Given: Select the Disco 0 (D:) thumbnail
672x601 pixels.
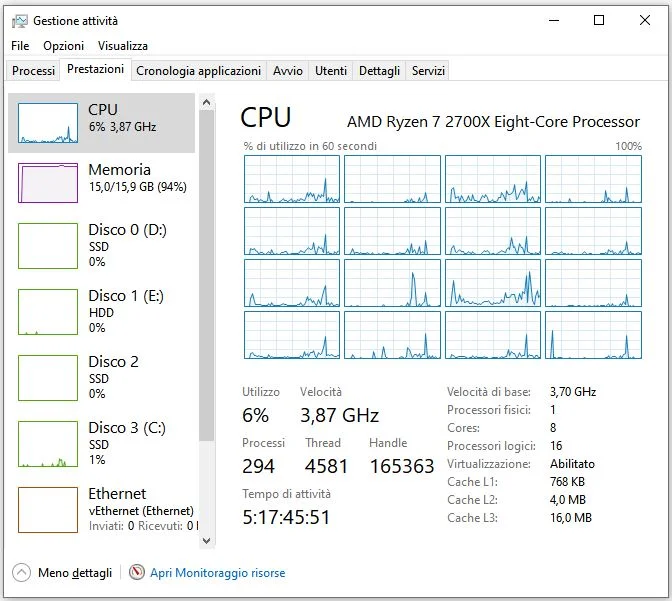Looking at the screenshot, I should 48,246.
